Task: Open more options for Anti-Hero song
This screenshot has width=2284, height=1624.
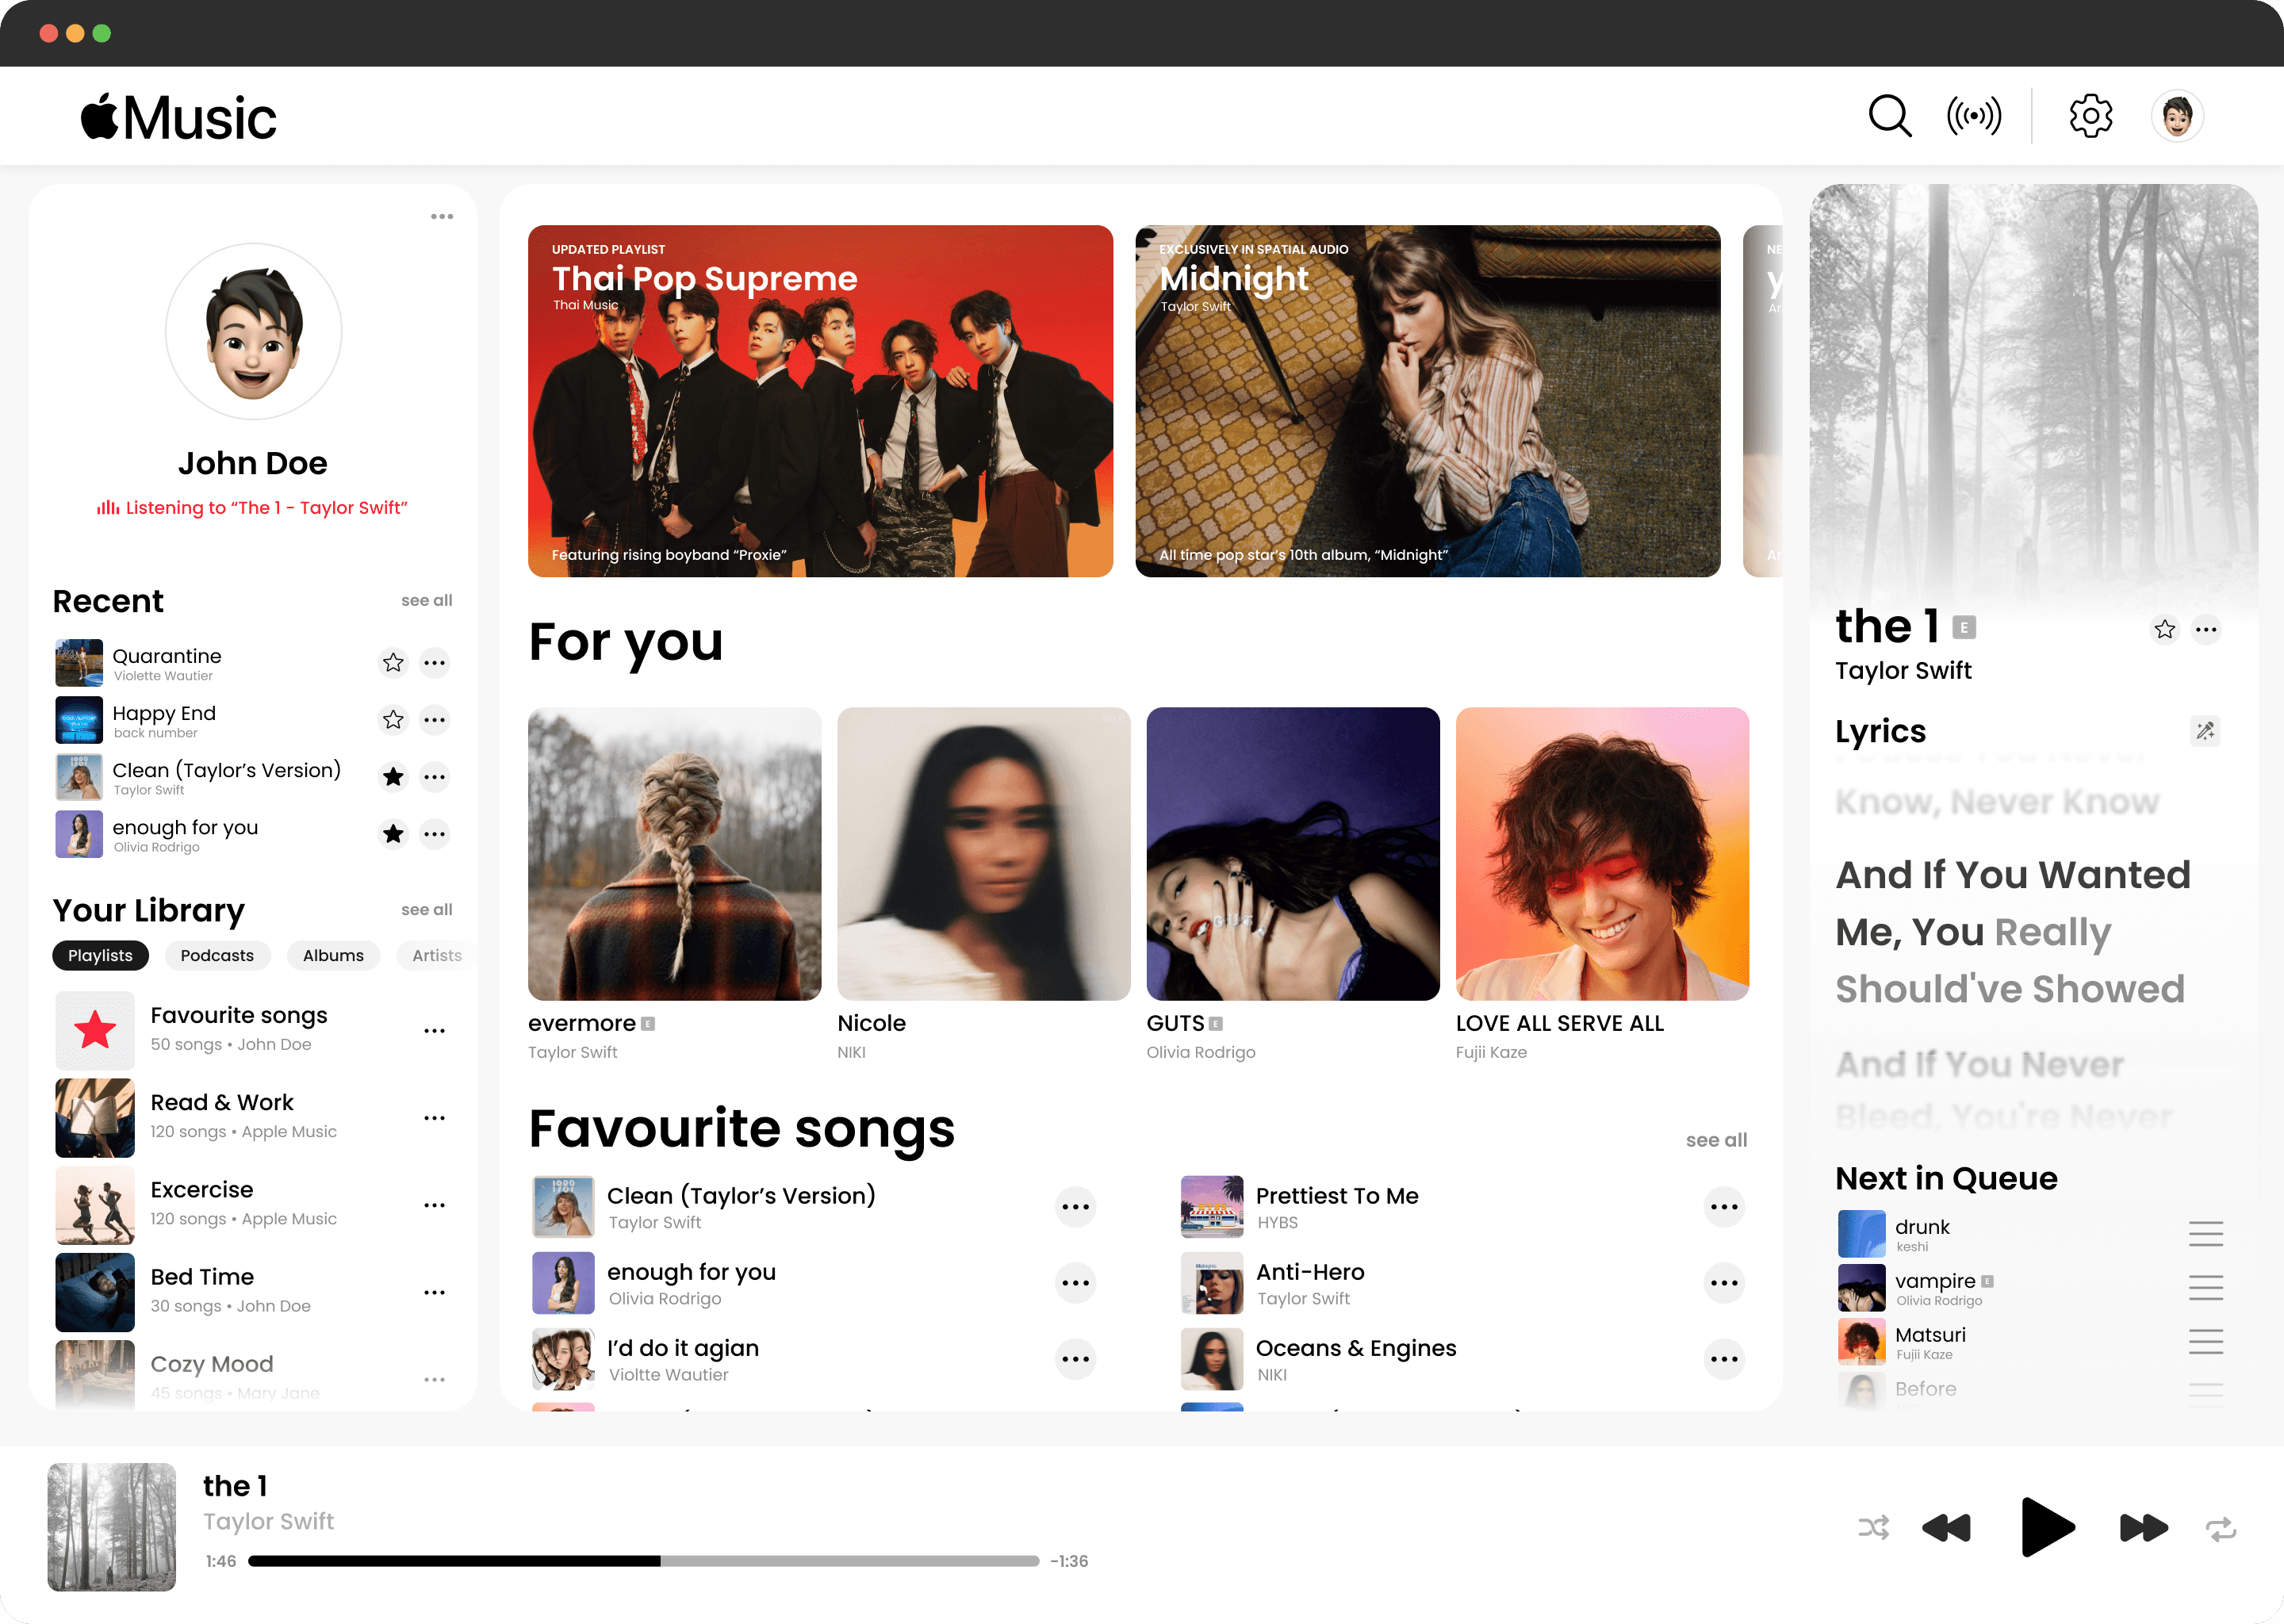Action: click(x=1723, y=1283)
